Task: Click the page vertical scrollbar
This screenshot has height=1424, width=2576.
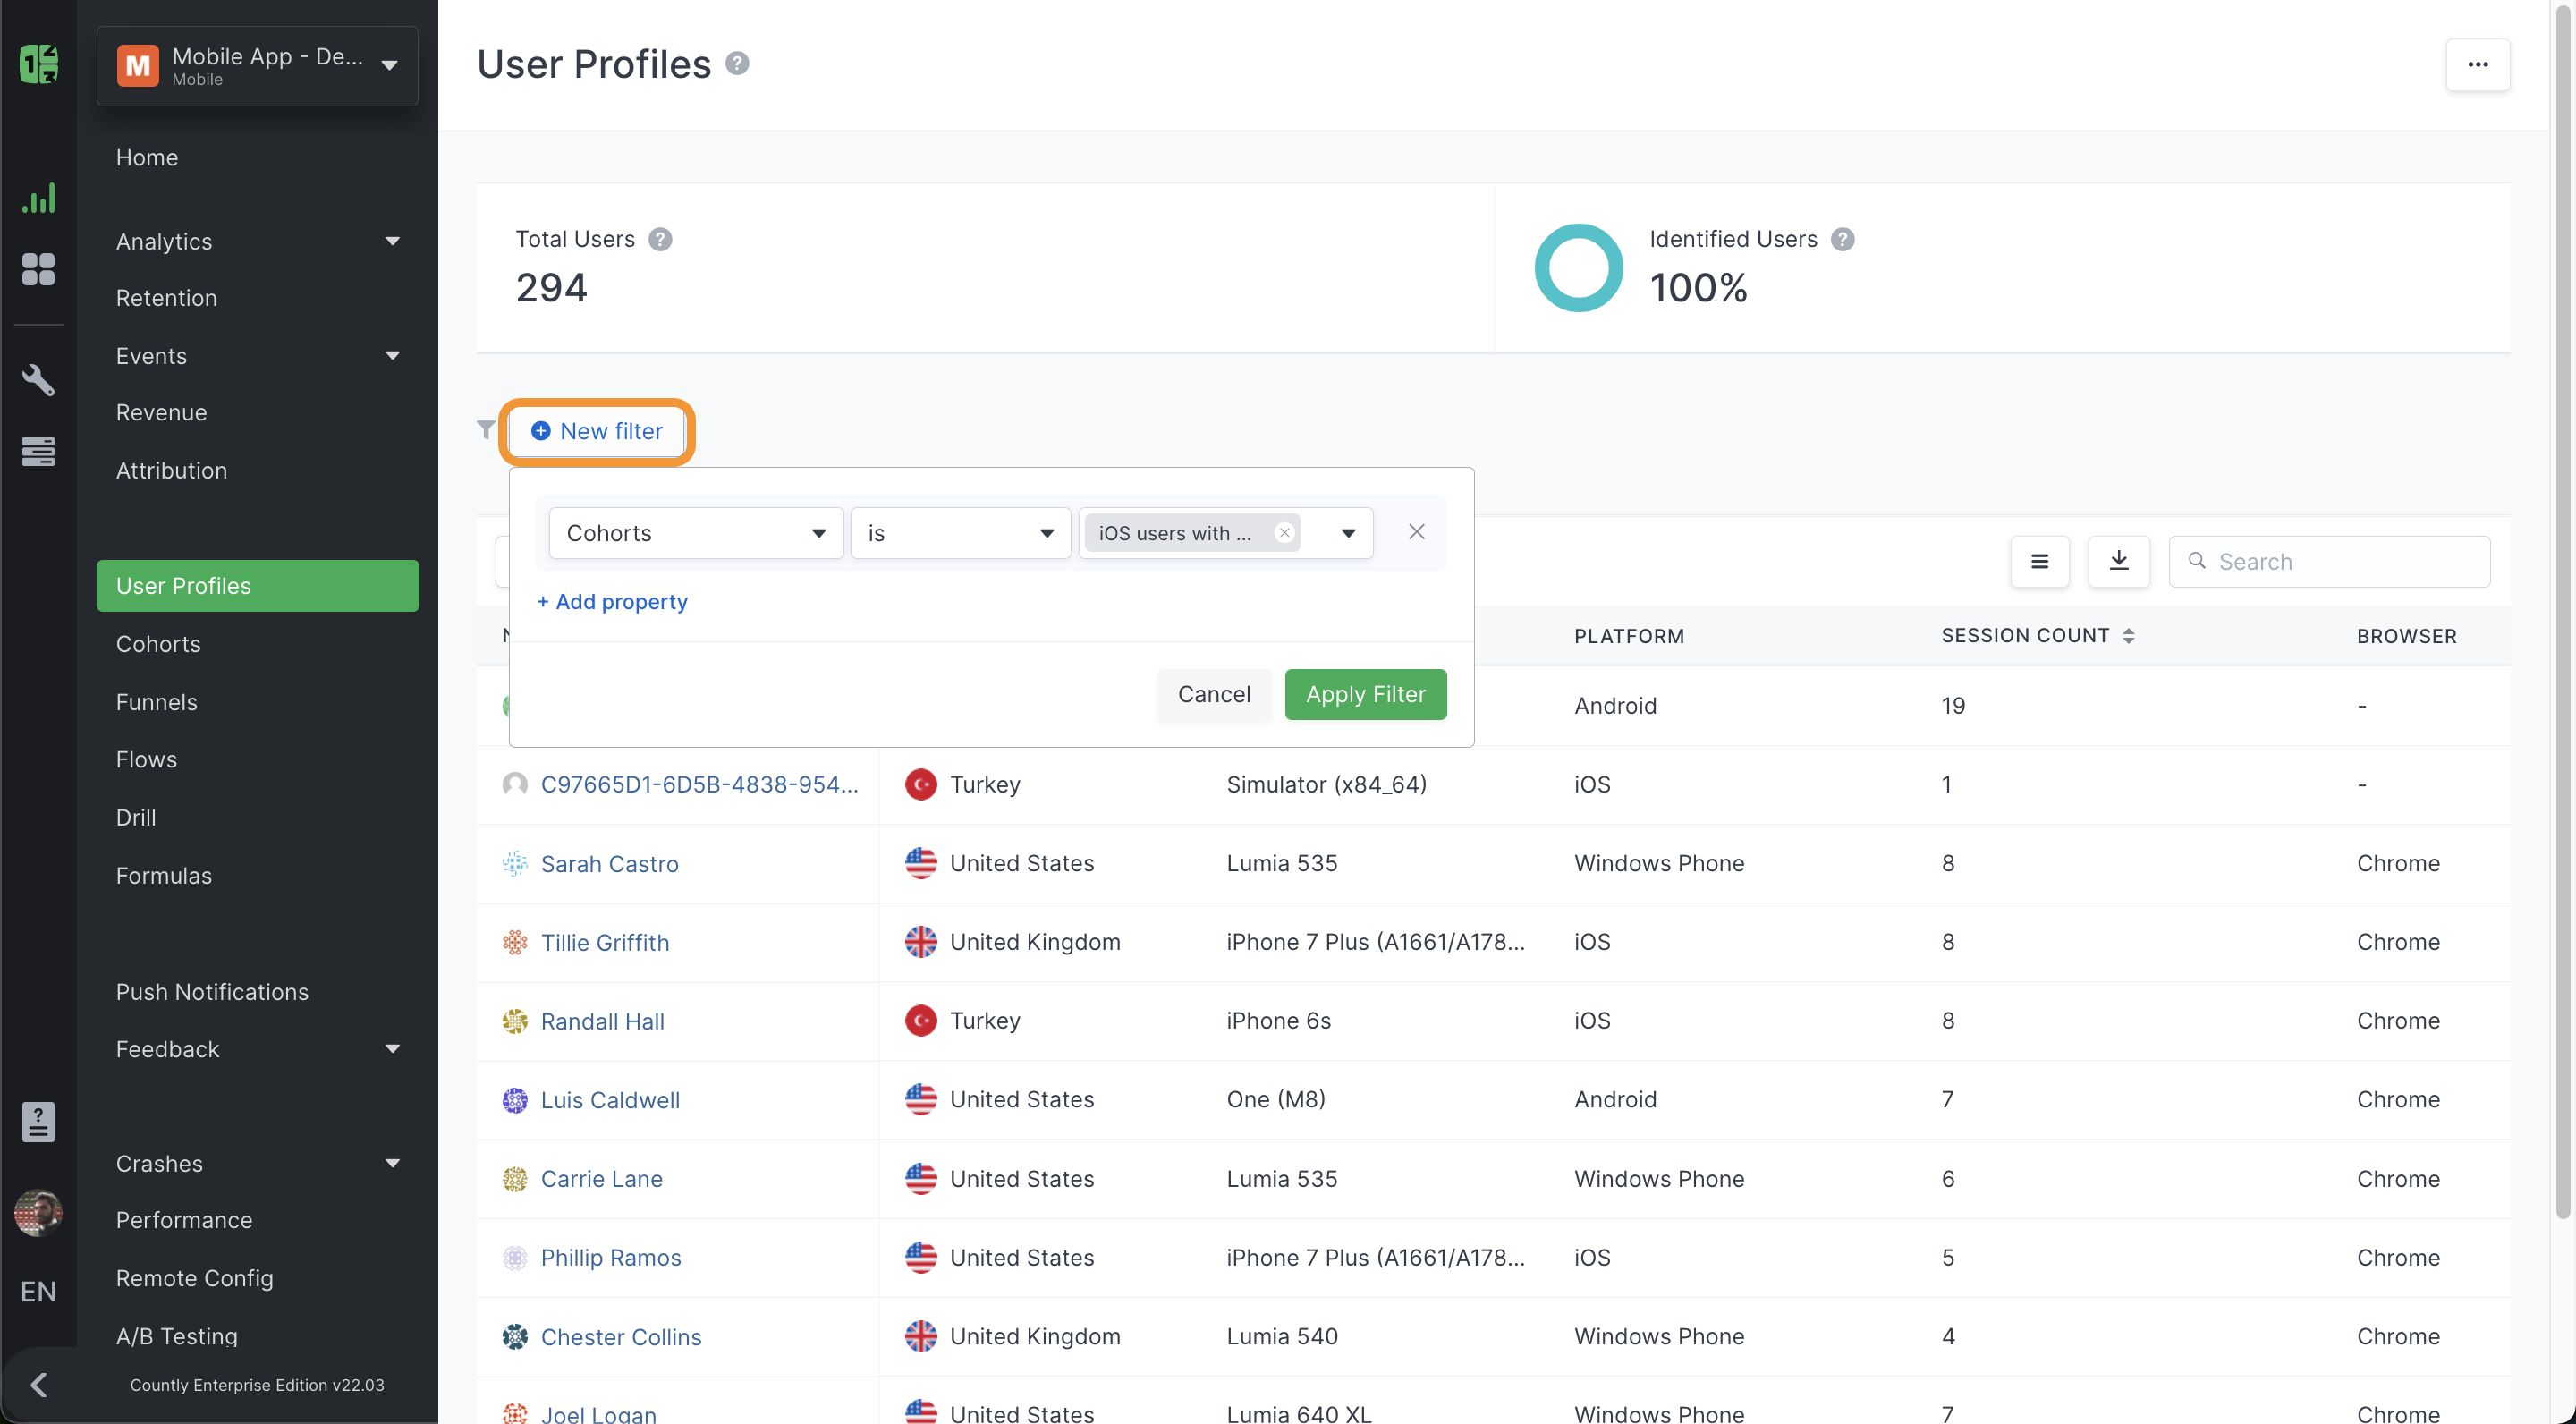Action: pyautogui.click(x=2563, y=610)
